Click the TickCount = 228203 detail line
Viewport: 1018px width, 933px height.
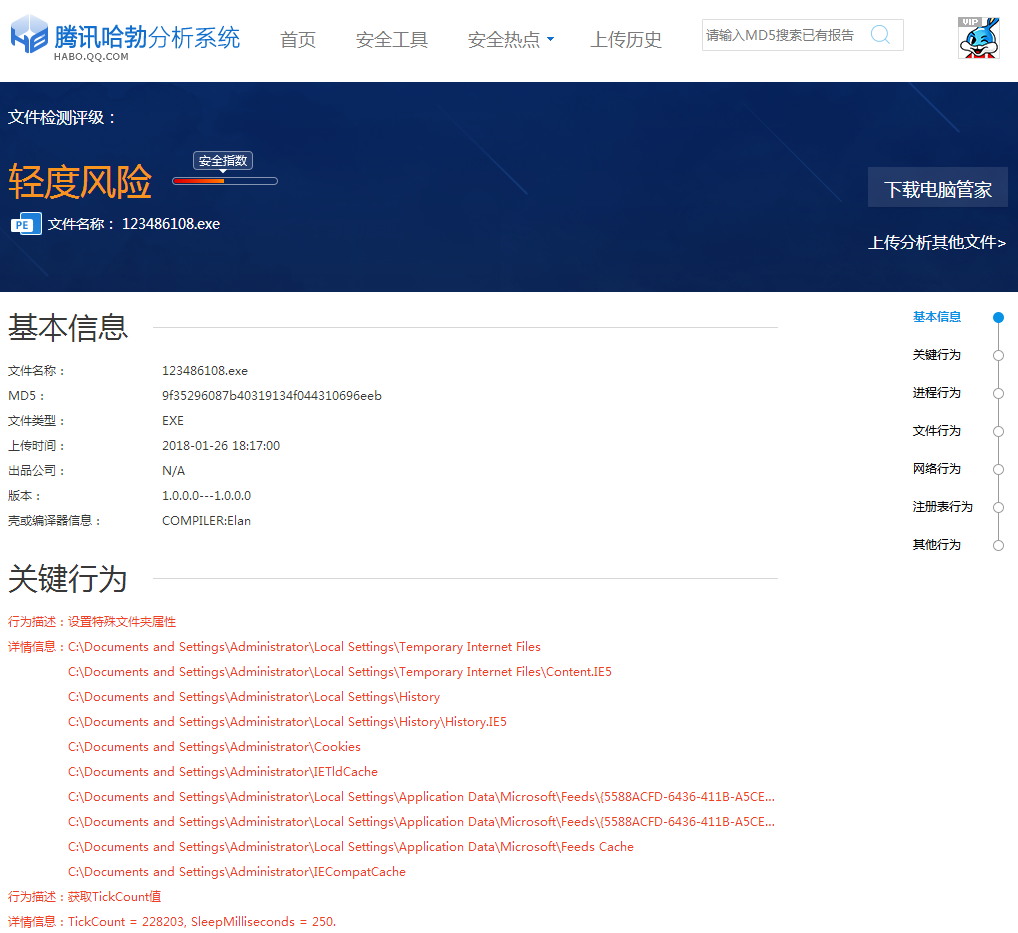tap(202, 921)
